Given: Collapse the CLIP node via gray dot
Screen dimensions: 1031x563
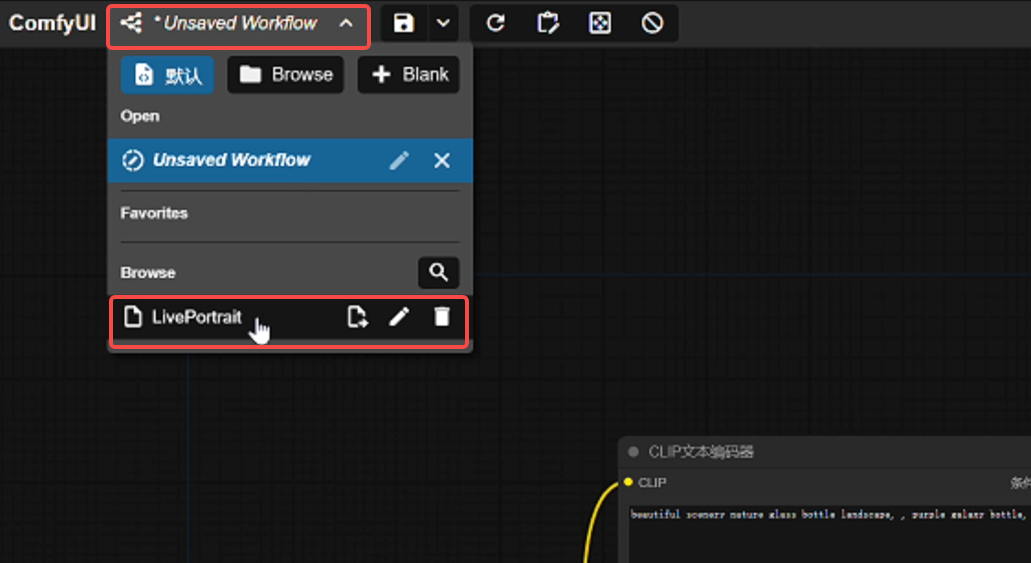Looking at the screenshot, I should coord(633,452).
